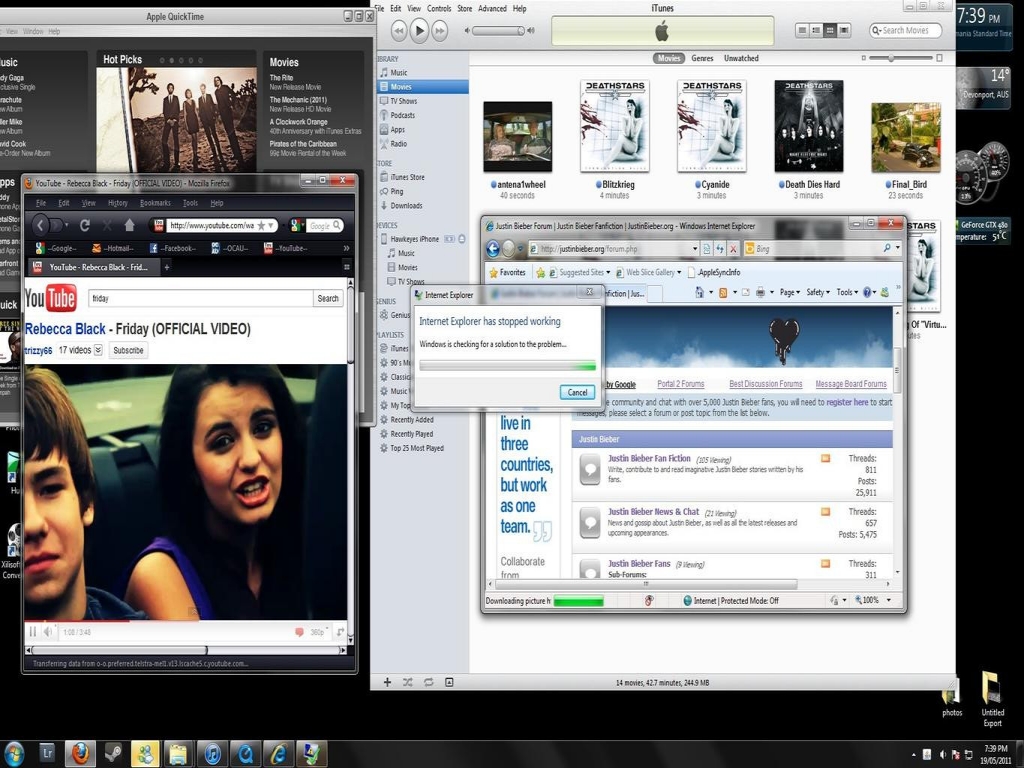Image resolution: width=1024 pixels, height=768 pixels.
Task: Pause the YouTube video
Action: (33, 632)
